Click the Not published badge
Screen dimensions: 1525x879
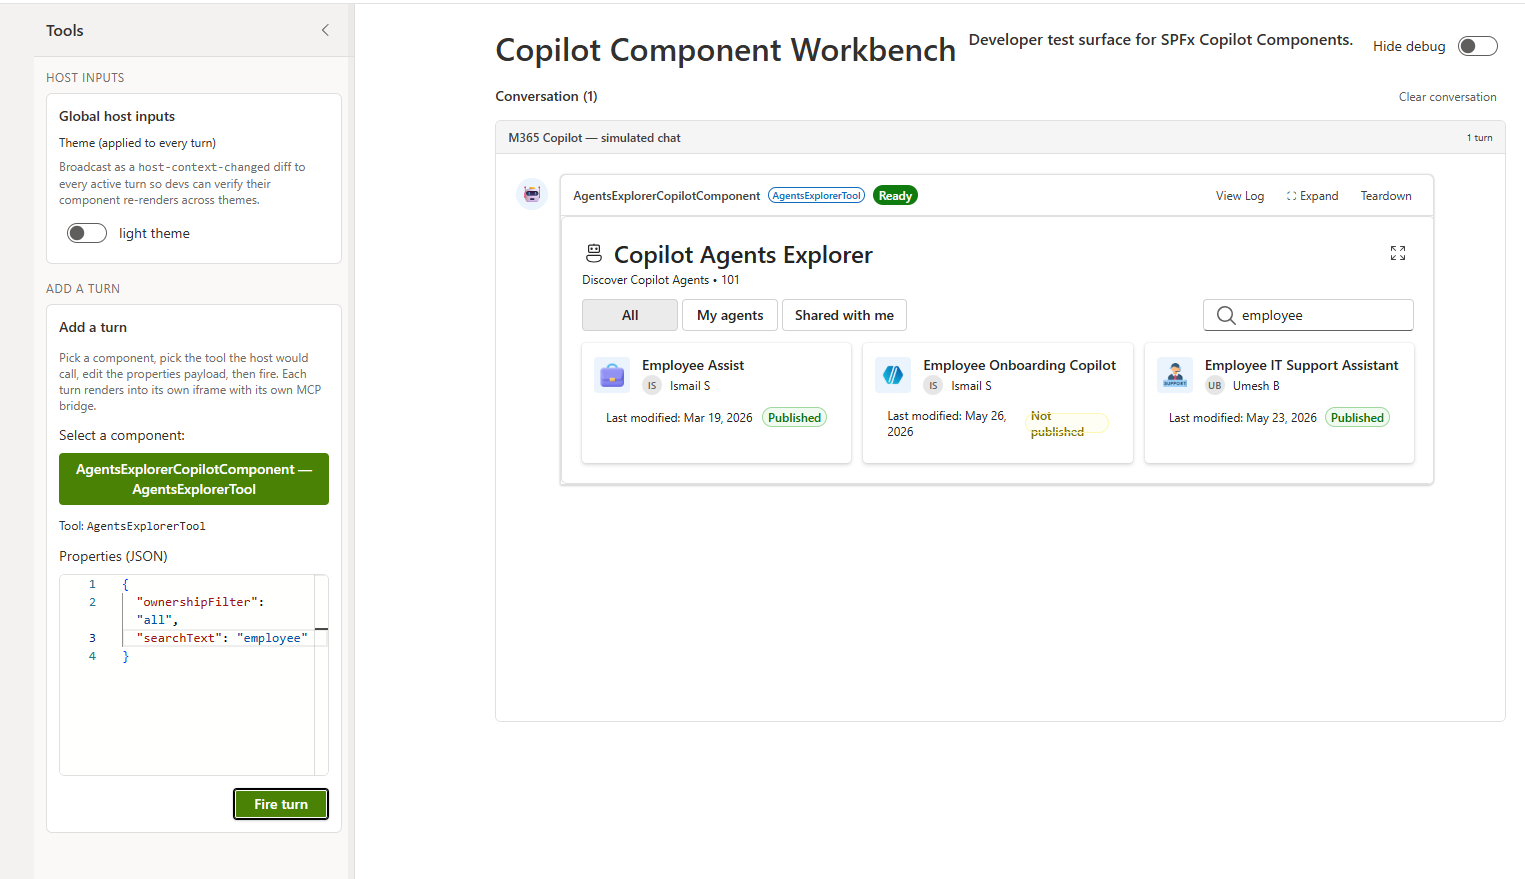pyautogui.click(x=1067, y=424)
